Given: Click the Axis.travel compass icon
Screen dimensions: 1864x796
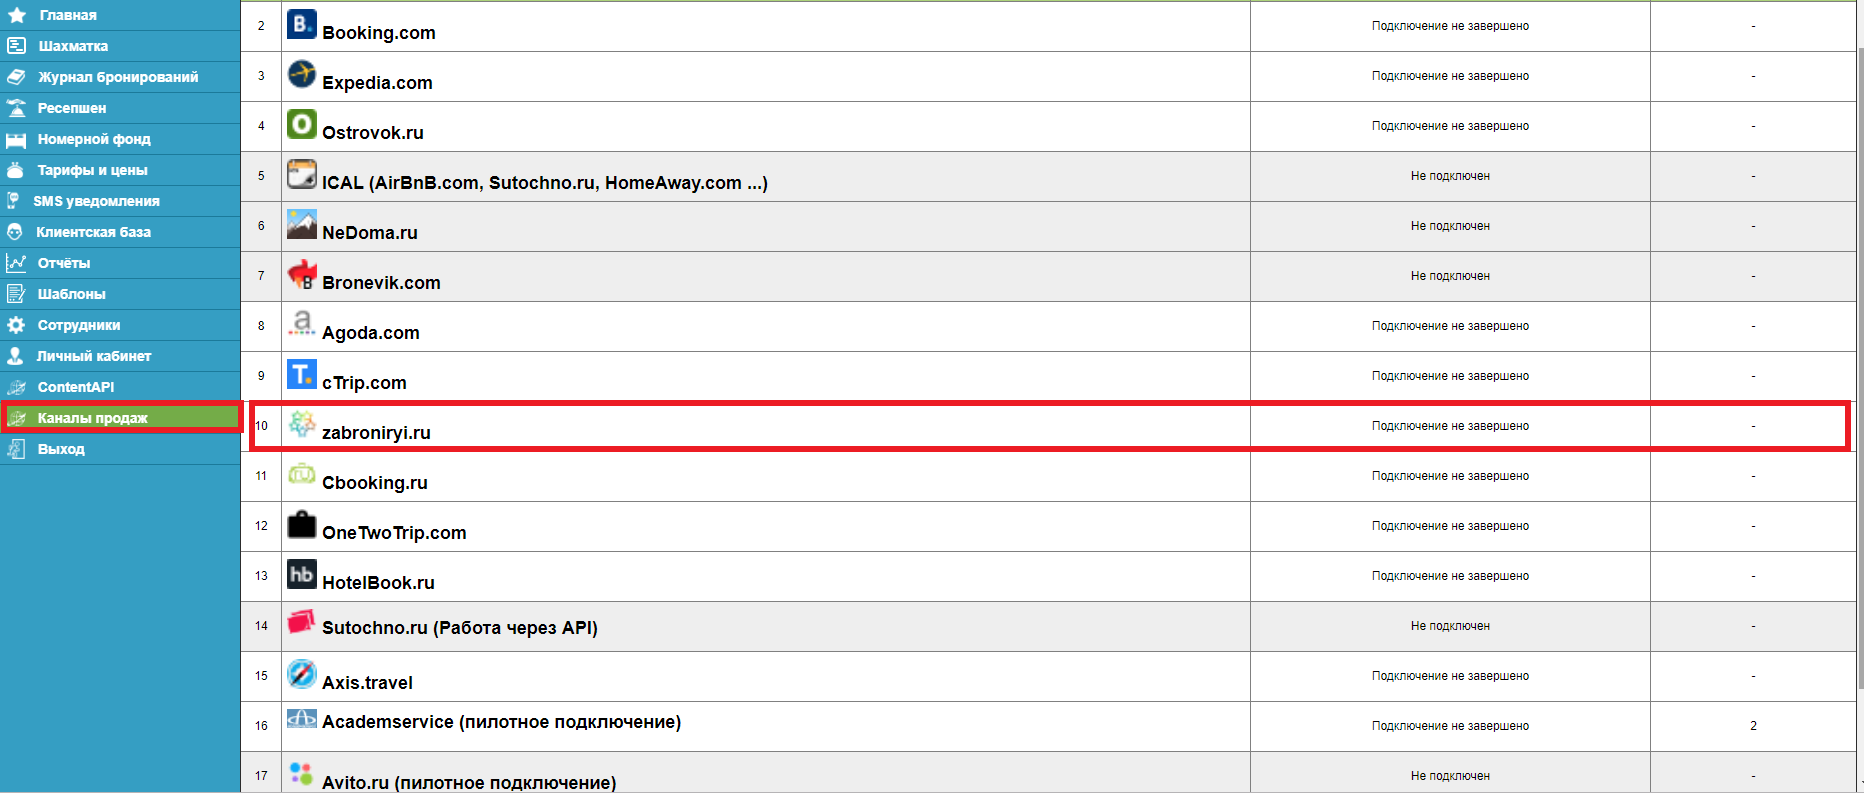Looking at the screenshot, I should pos(302,674).
